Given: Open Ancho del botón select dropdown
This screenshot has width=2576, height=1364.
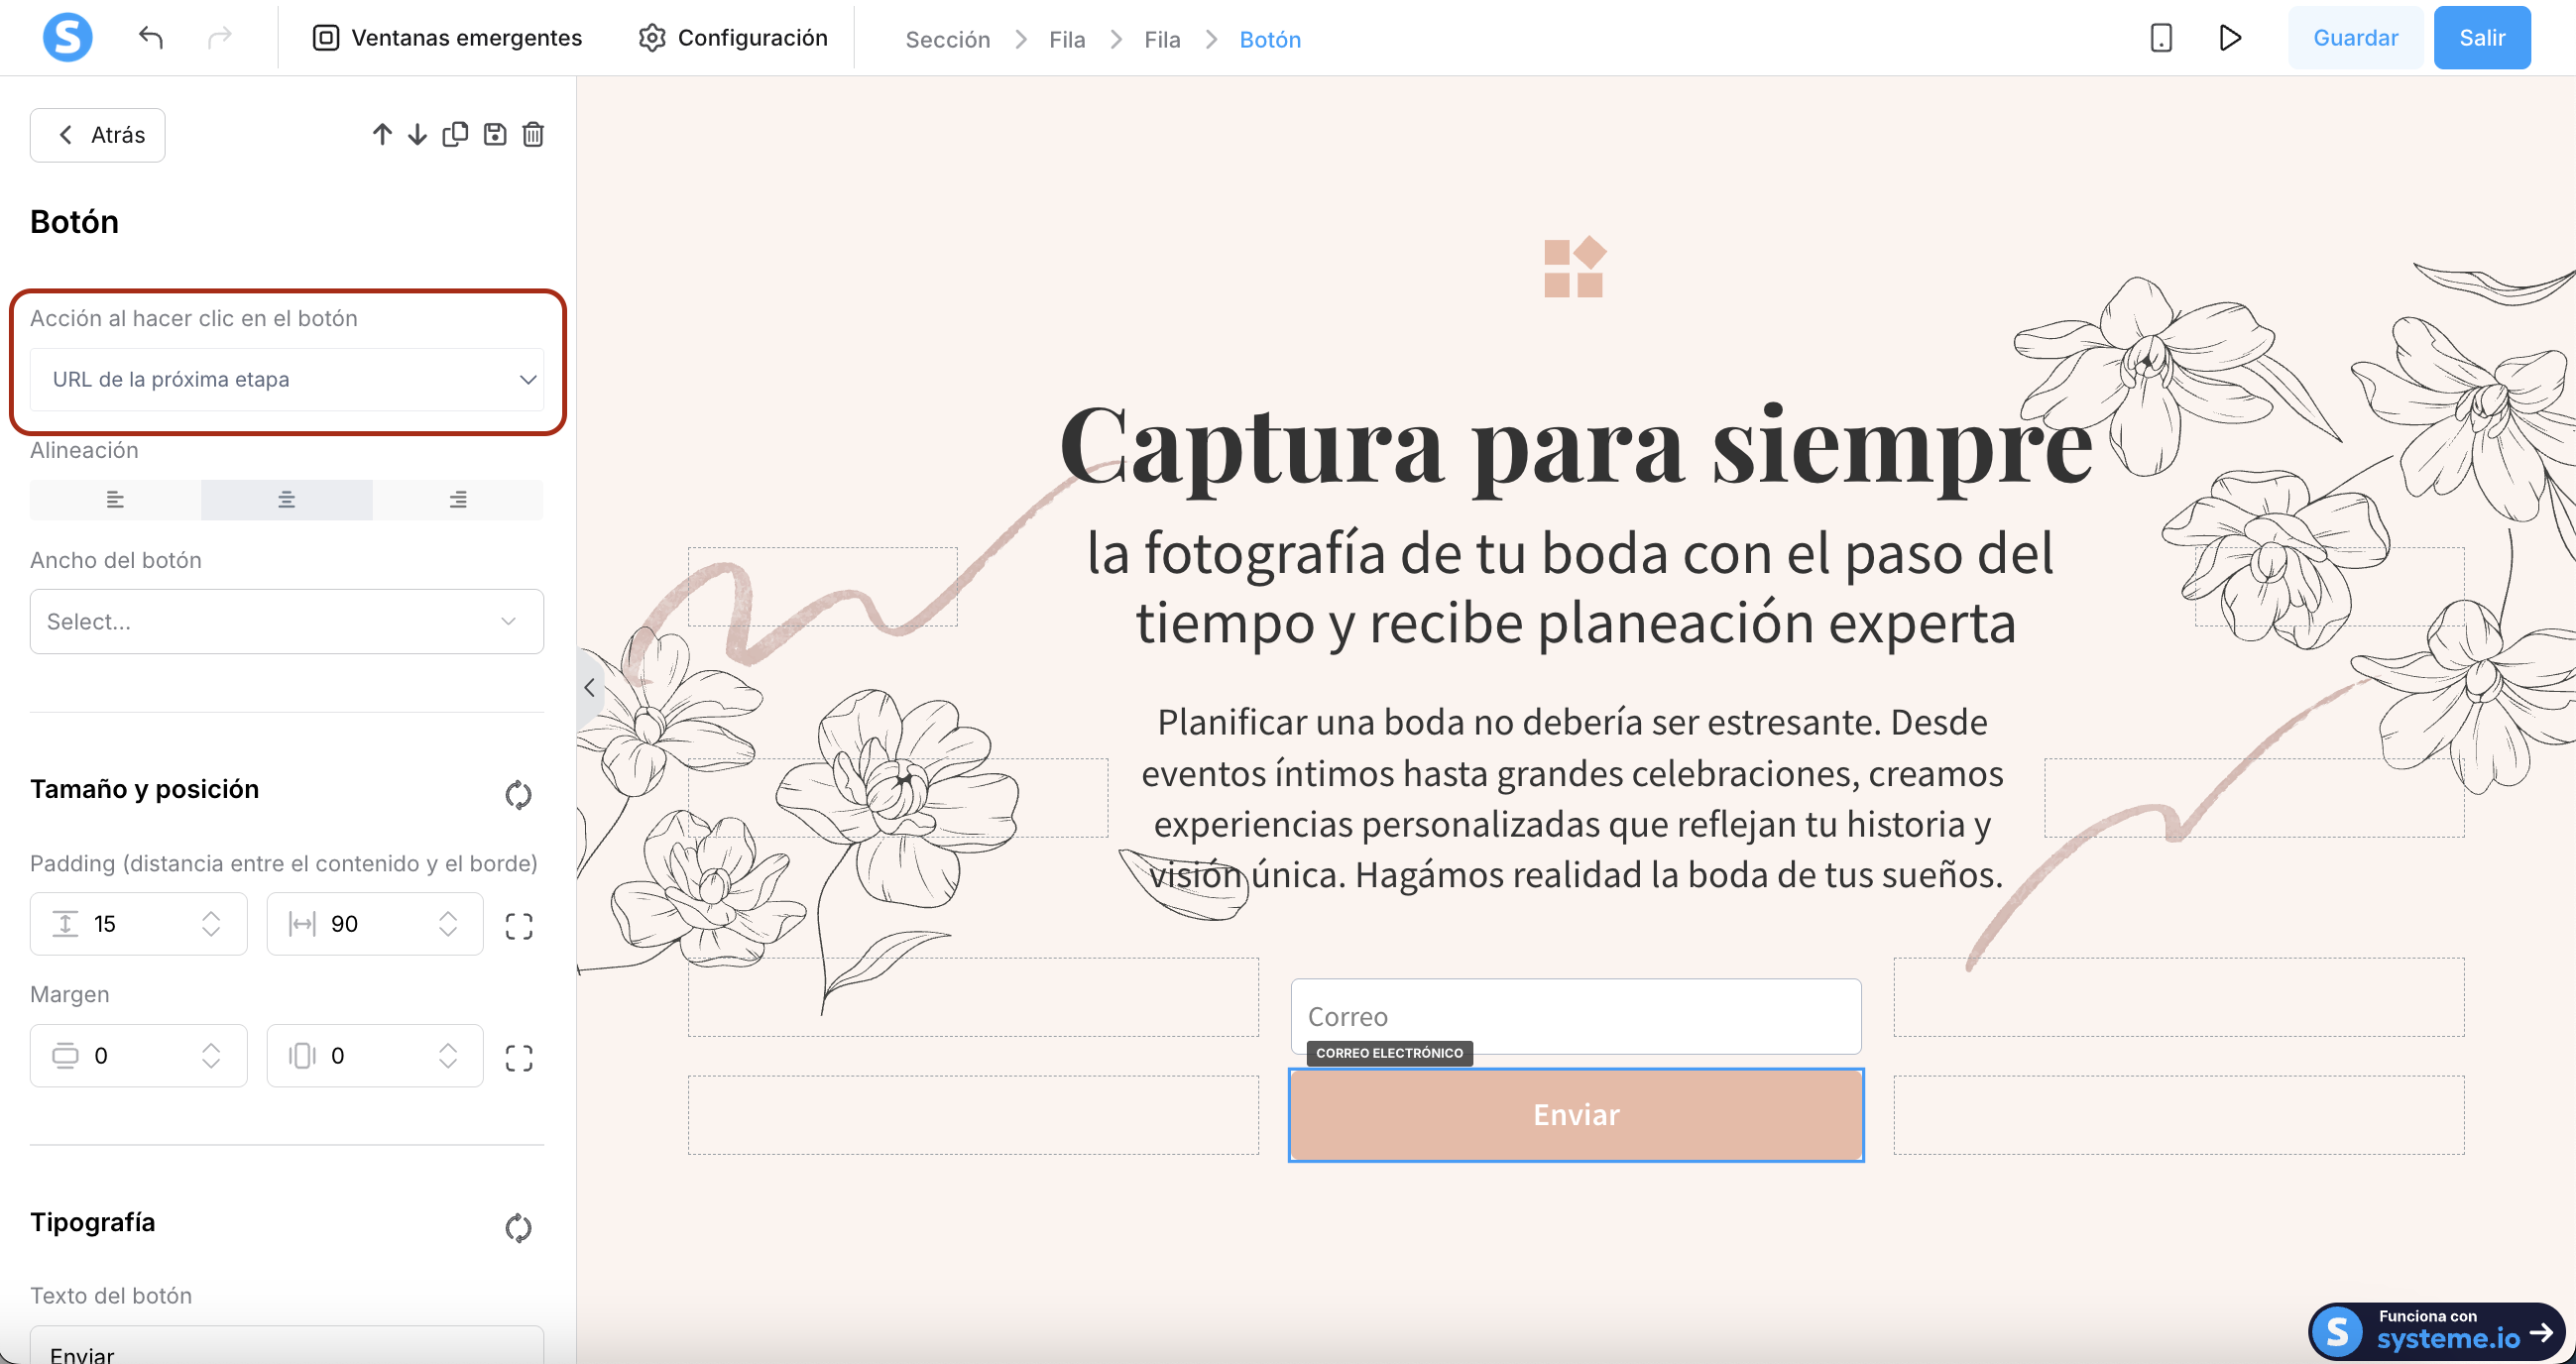Looking at the screenshot, I should [287, 622].
